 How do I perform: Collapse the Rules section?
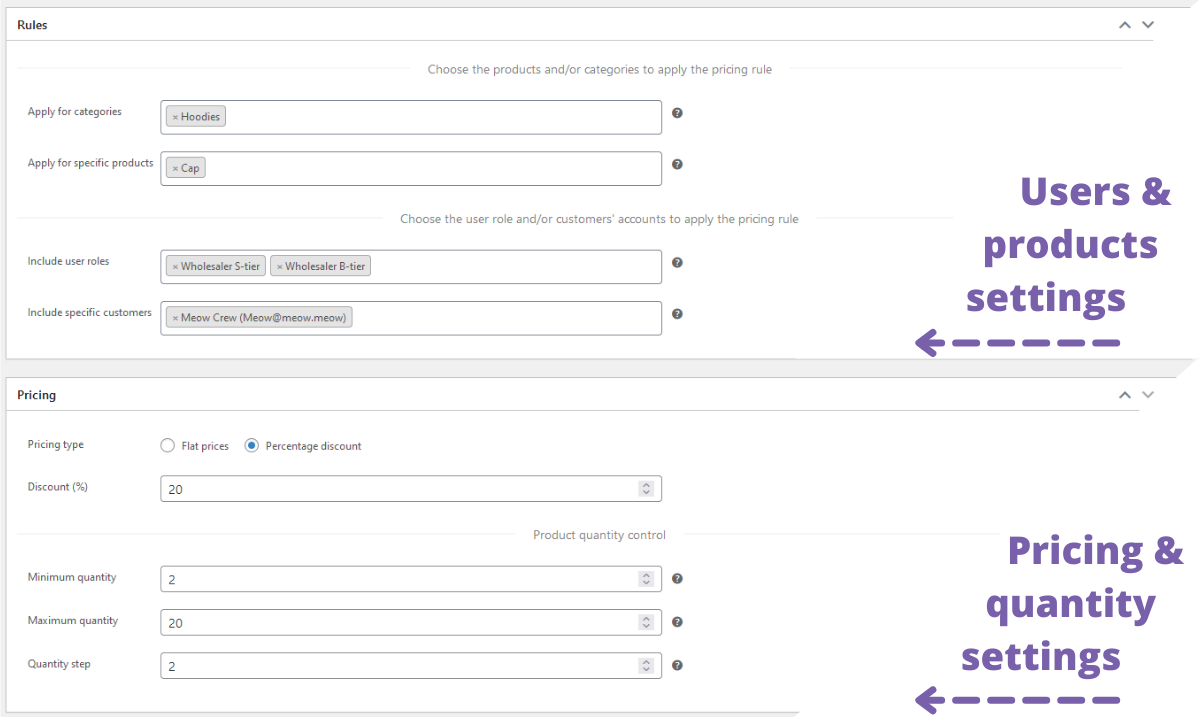1124,24
